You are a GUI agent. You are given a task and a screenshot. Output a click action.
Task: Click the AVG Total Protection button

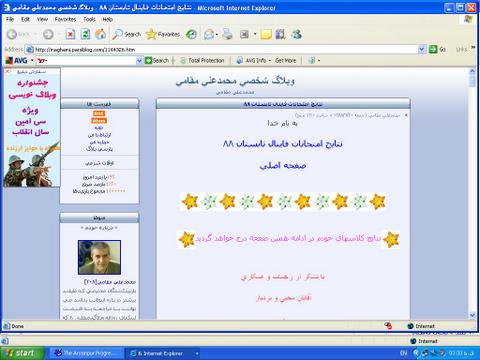tap(202, 60)
